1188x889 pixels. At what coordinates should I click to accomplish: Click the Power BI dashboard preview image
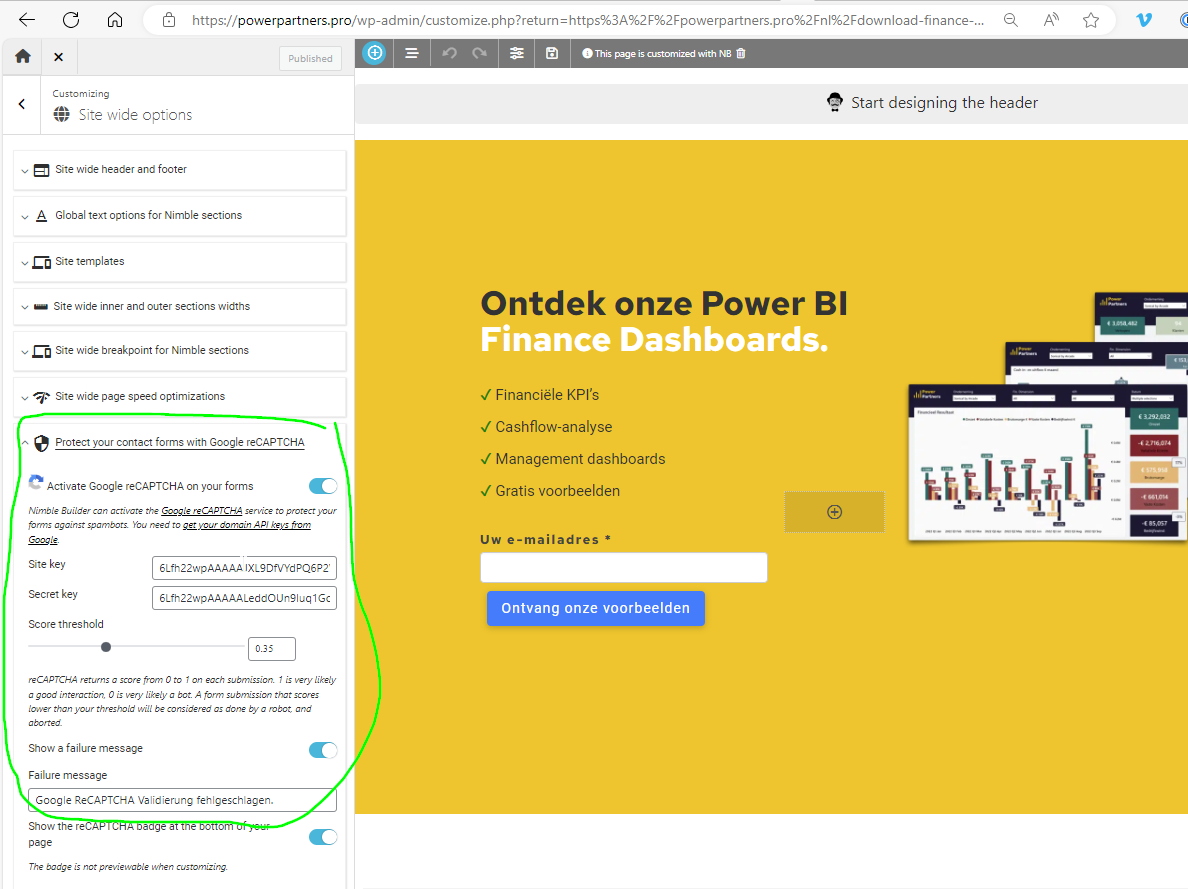tap(1048, 417)
